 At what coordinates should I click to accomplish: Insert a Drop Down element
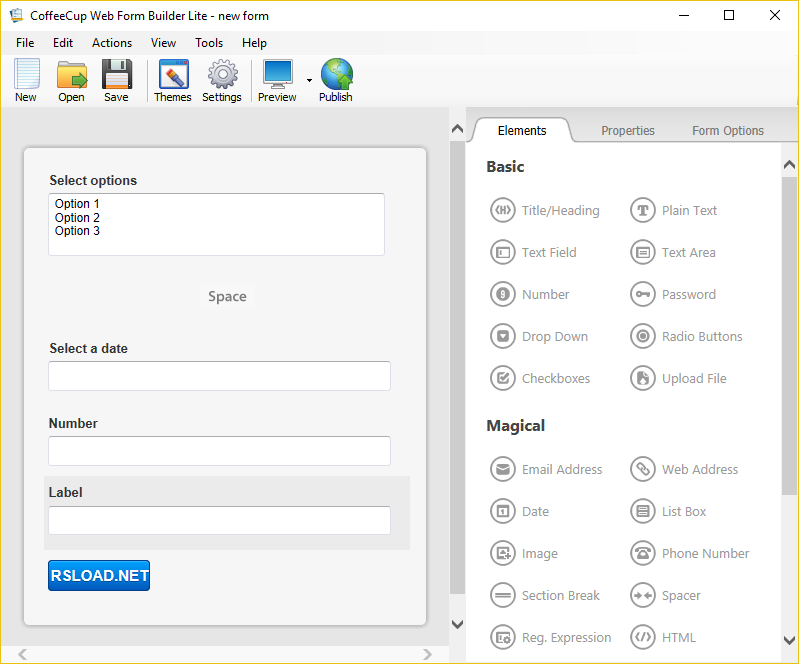[x=539, y=337]
